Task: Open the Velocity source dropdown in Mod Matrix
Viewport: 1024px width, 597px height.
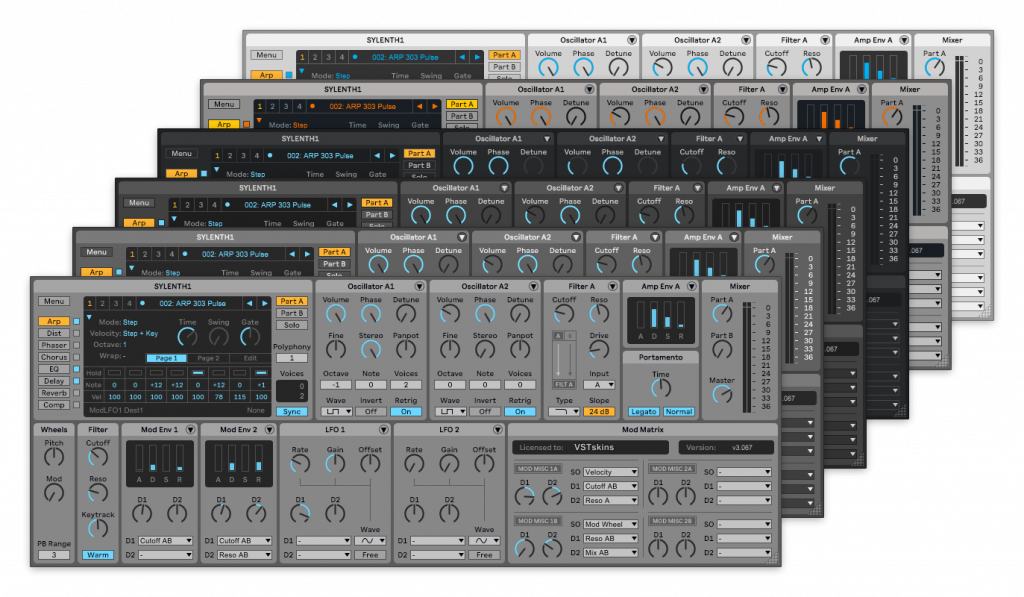Action: (612, 472)
